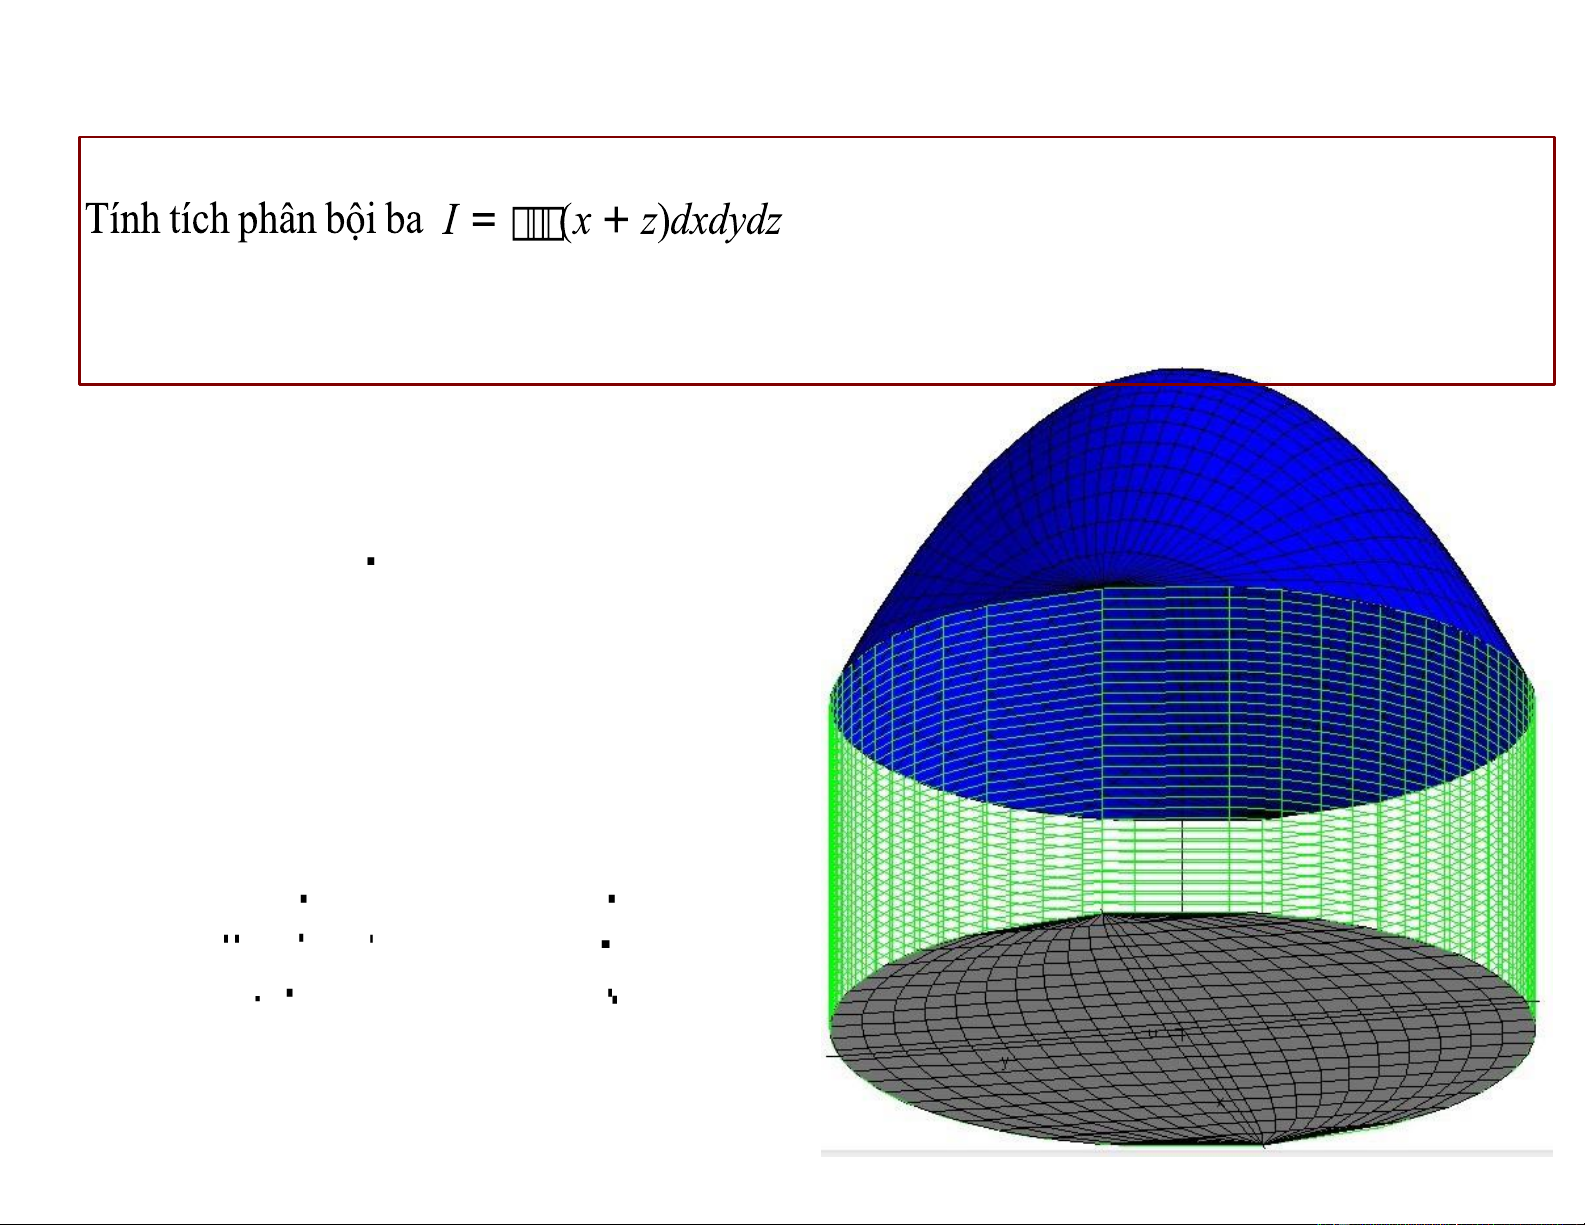Select the variable I in the formula

pyautogui.click(x=451, y=221)
